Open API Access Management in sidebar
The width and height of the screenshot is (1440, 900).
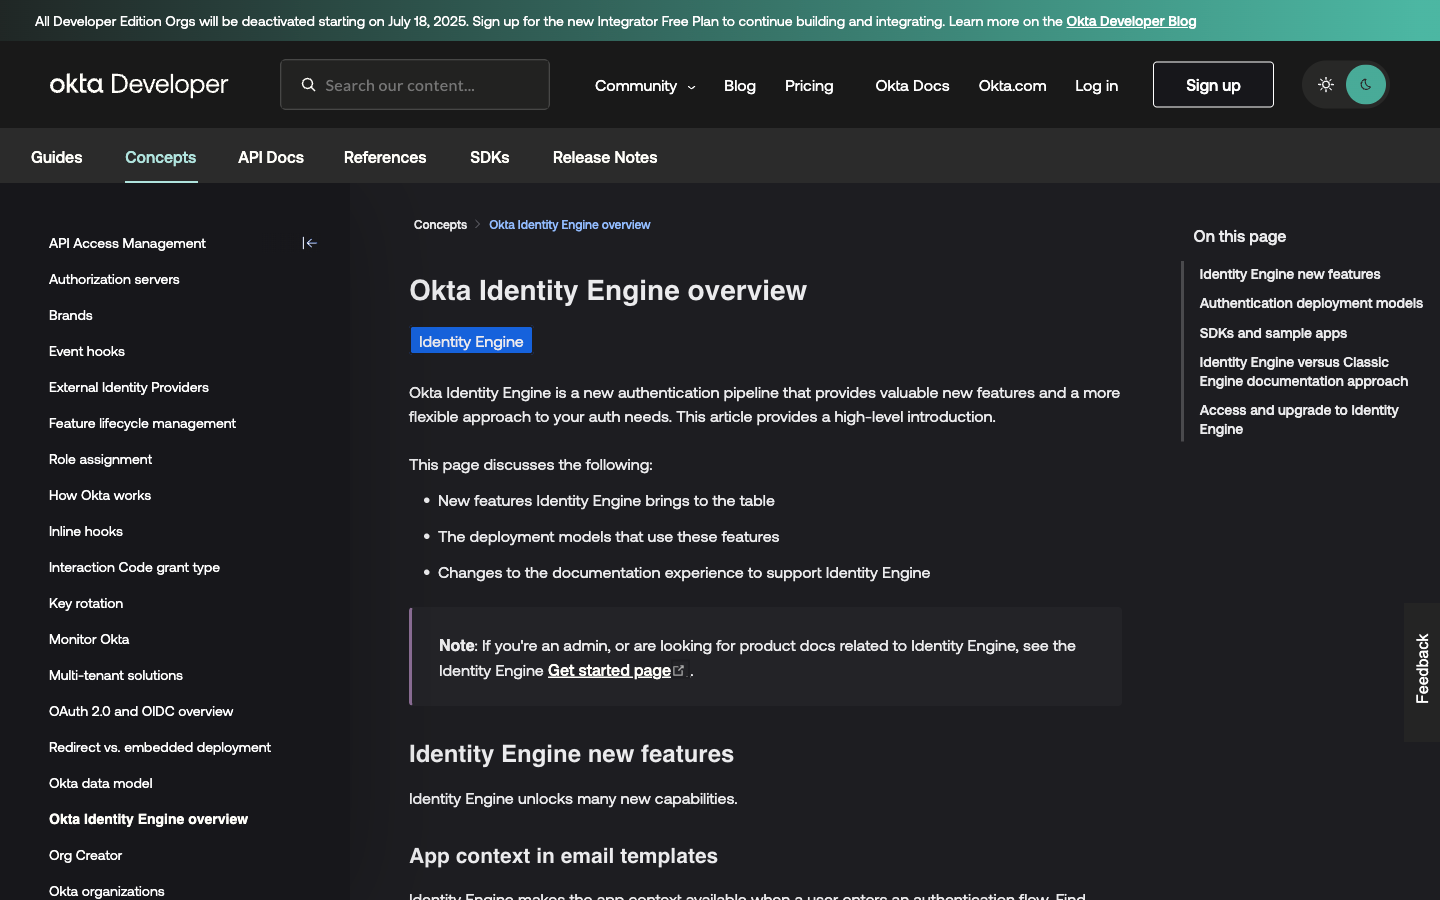click(x=127, y=243)
